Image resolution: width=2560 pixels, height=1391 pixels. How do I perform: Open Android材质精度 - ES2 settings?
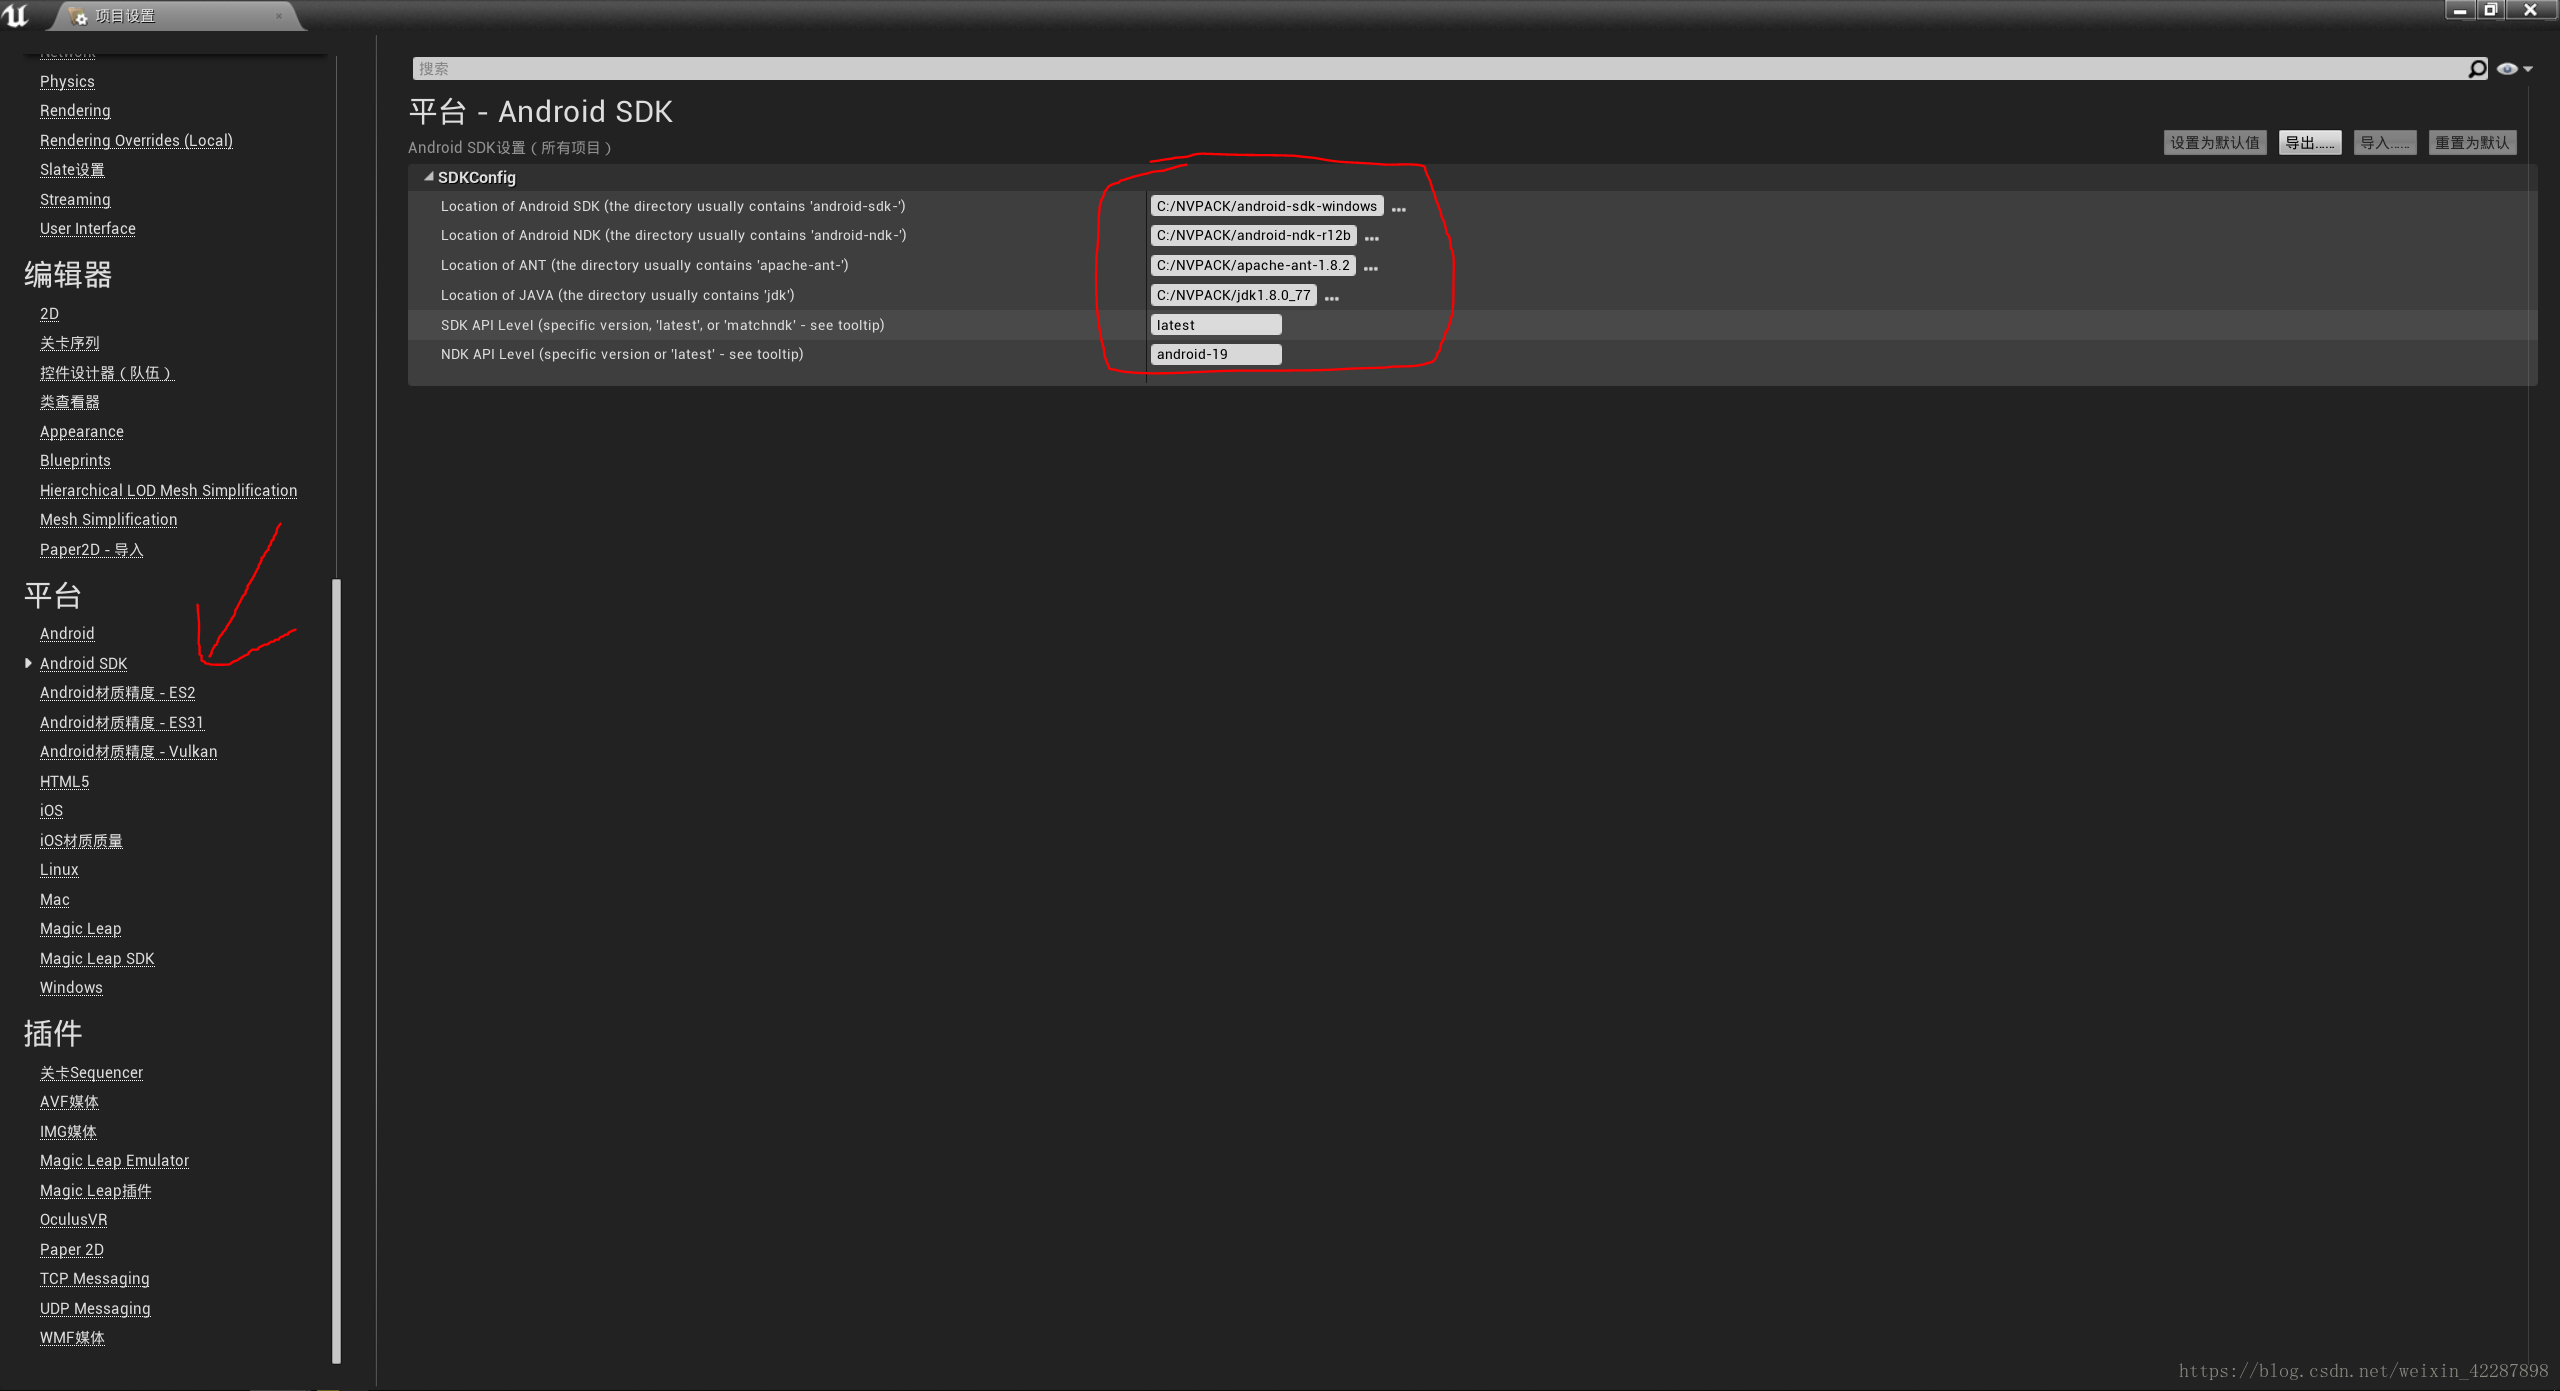click(118, 692)
